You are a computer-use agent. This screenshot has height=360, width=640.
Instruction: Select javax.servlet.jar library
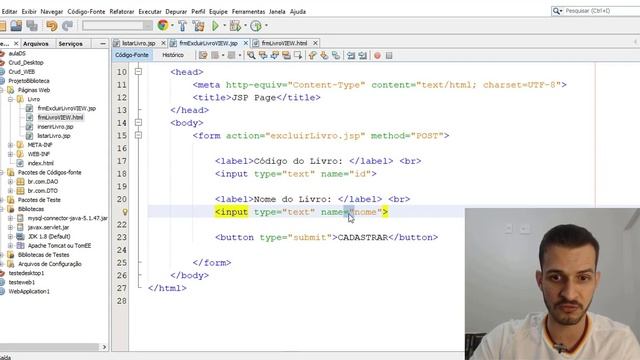click(48, 227)
